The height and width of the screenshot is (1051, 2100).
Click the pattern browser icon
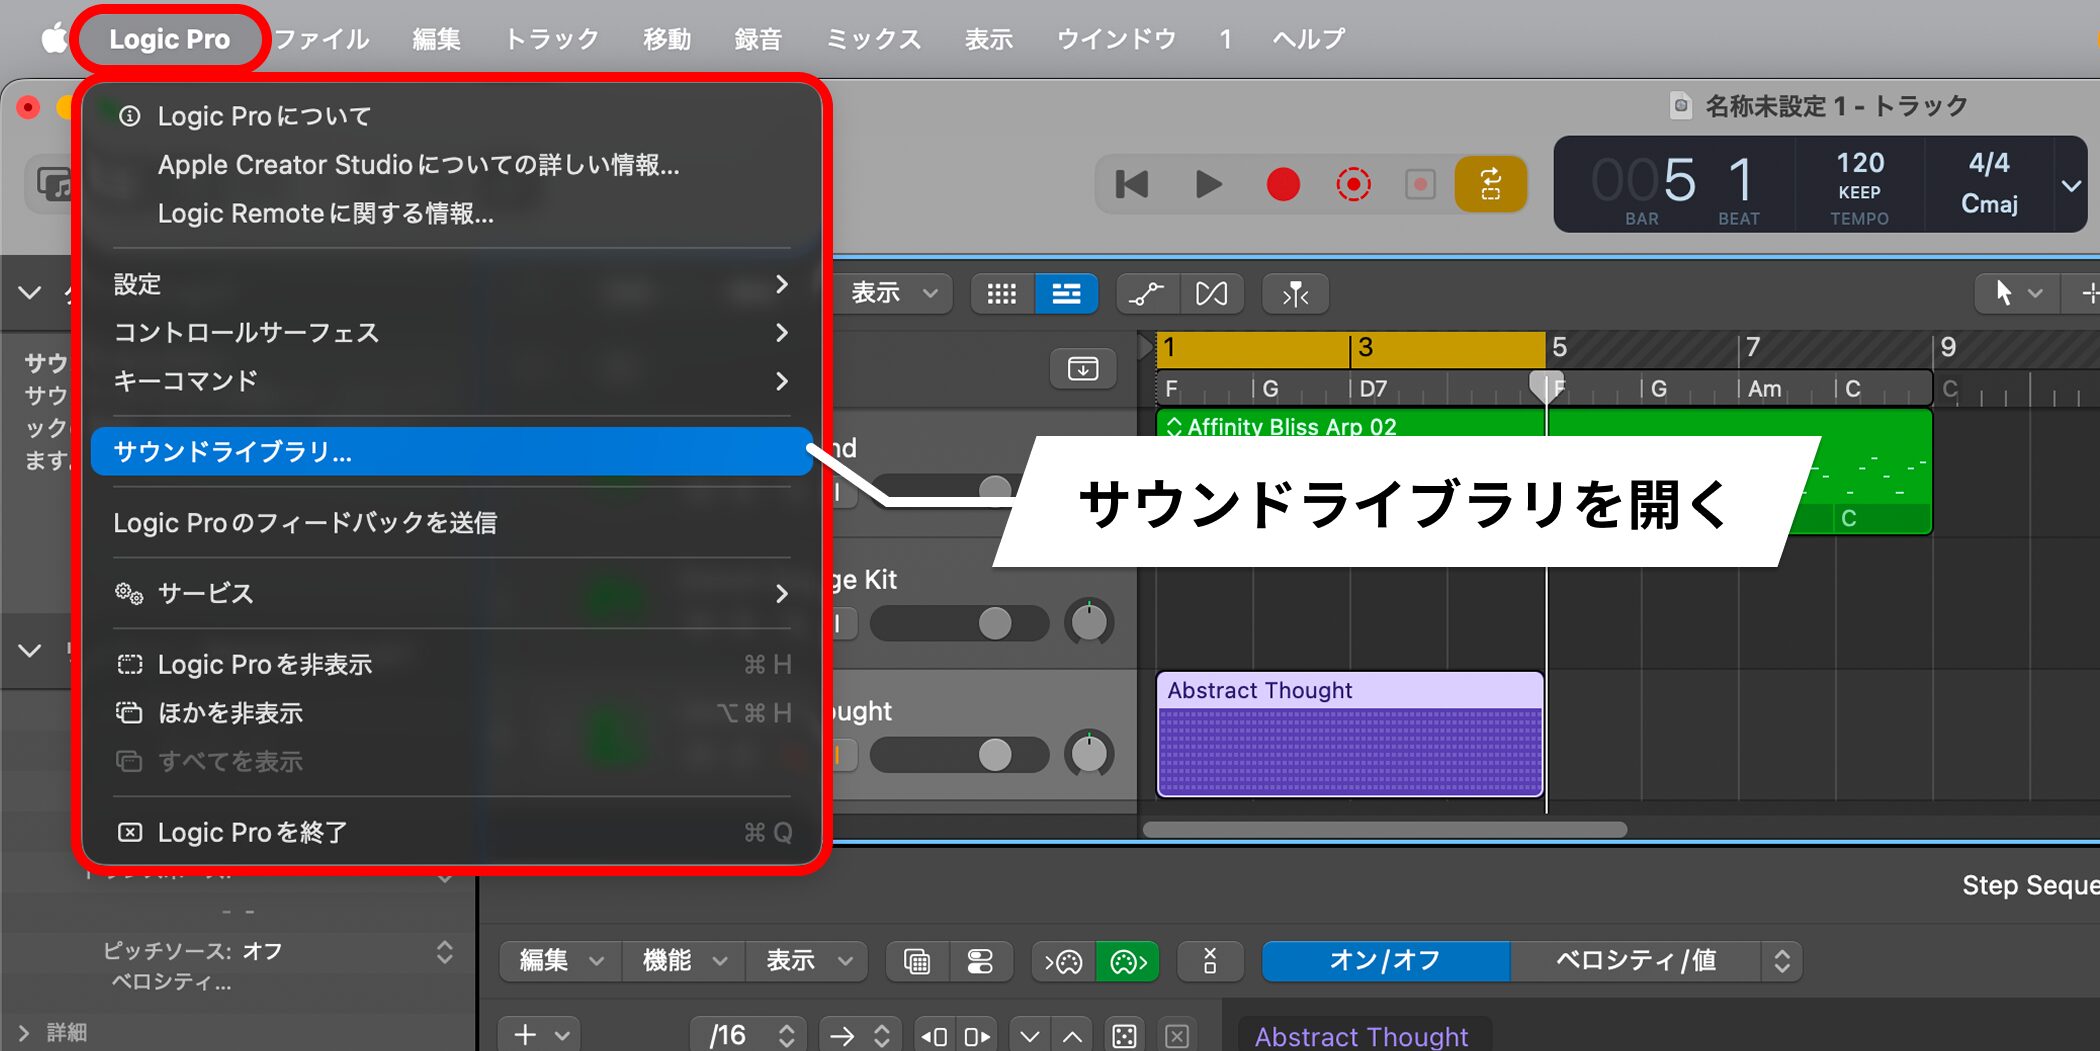click(917, 962)
